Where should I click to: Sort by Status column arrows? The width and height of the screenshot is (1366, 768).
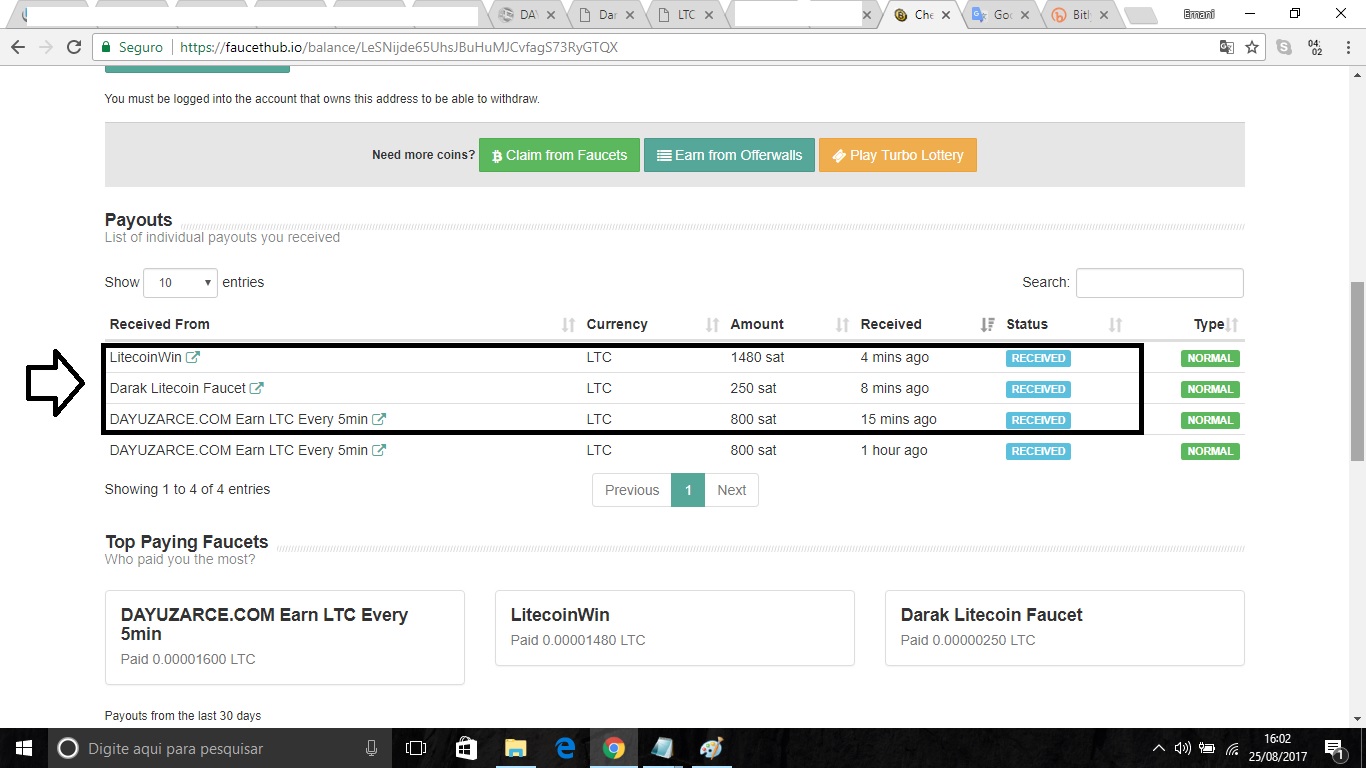[1116, 324]
